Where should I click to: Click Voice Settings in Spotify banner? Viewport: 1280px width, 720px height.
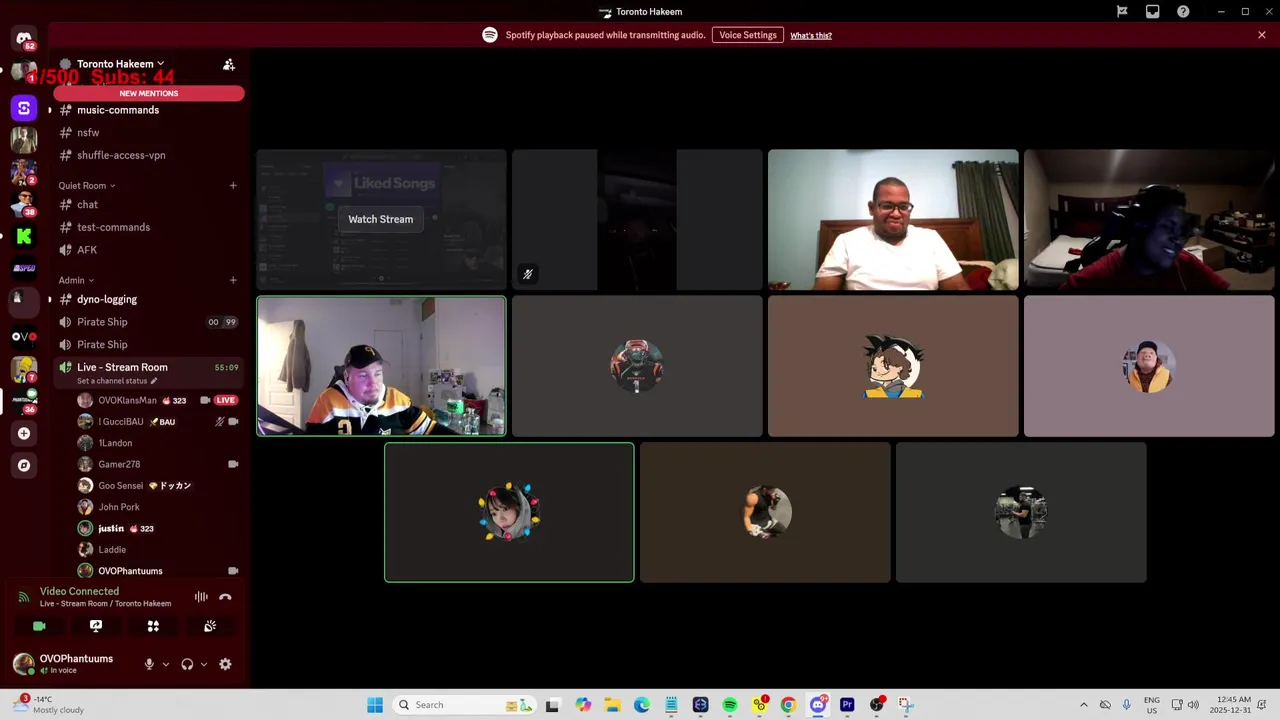point(748,35)
